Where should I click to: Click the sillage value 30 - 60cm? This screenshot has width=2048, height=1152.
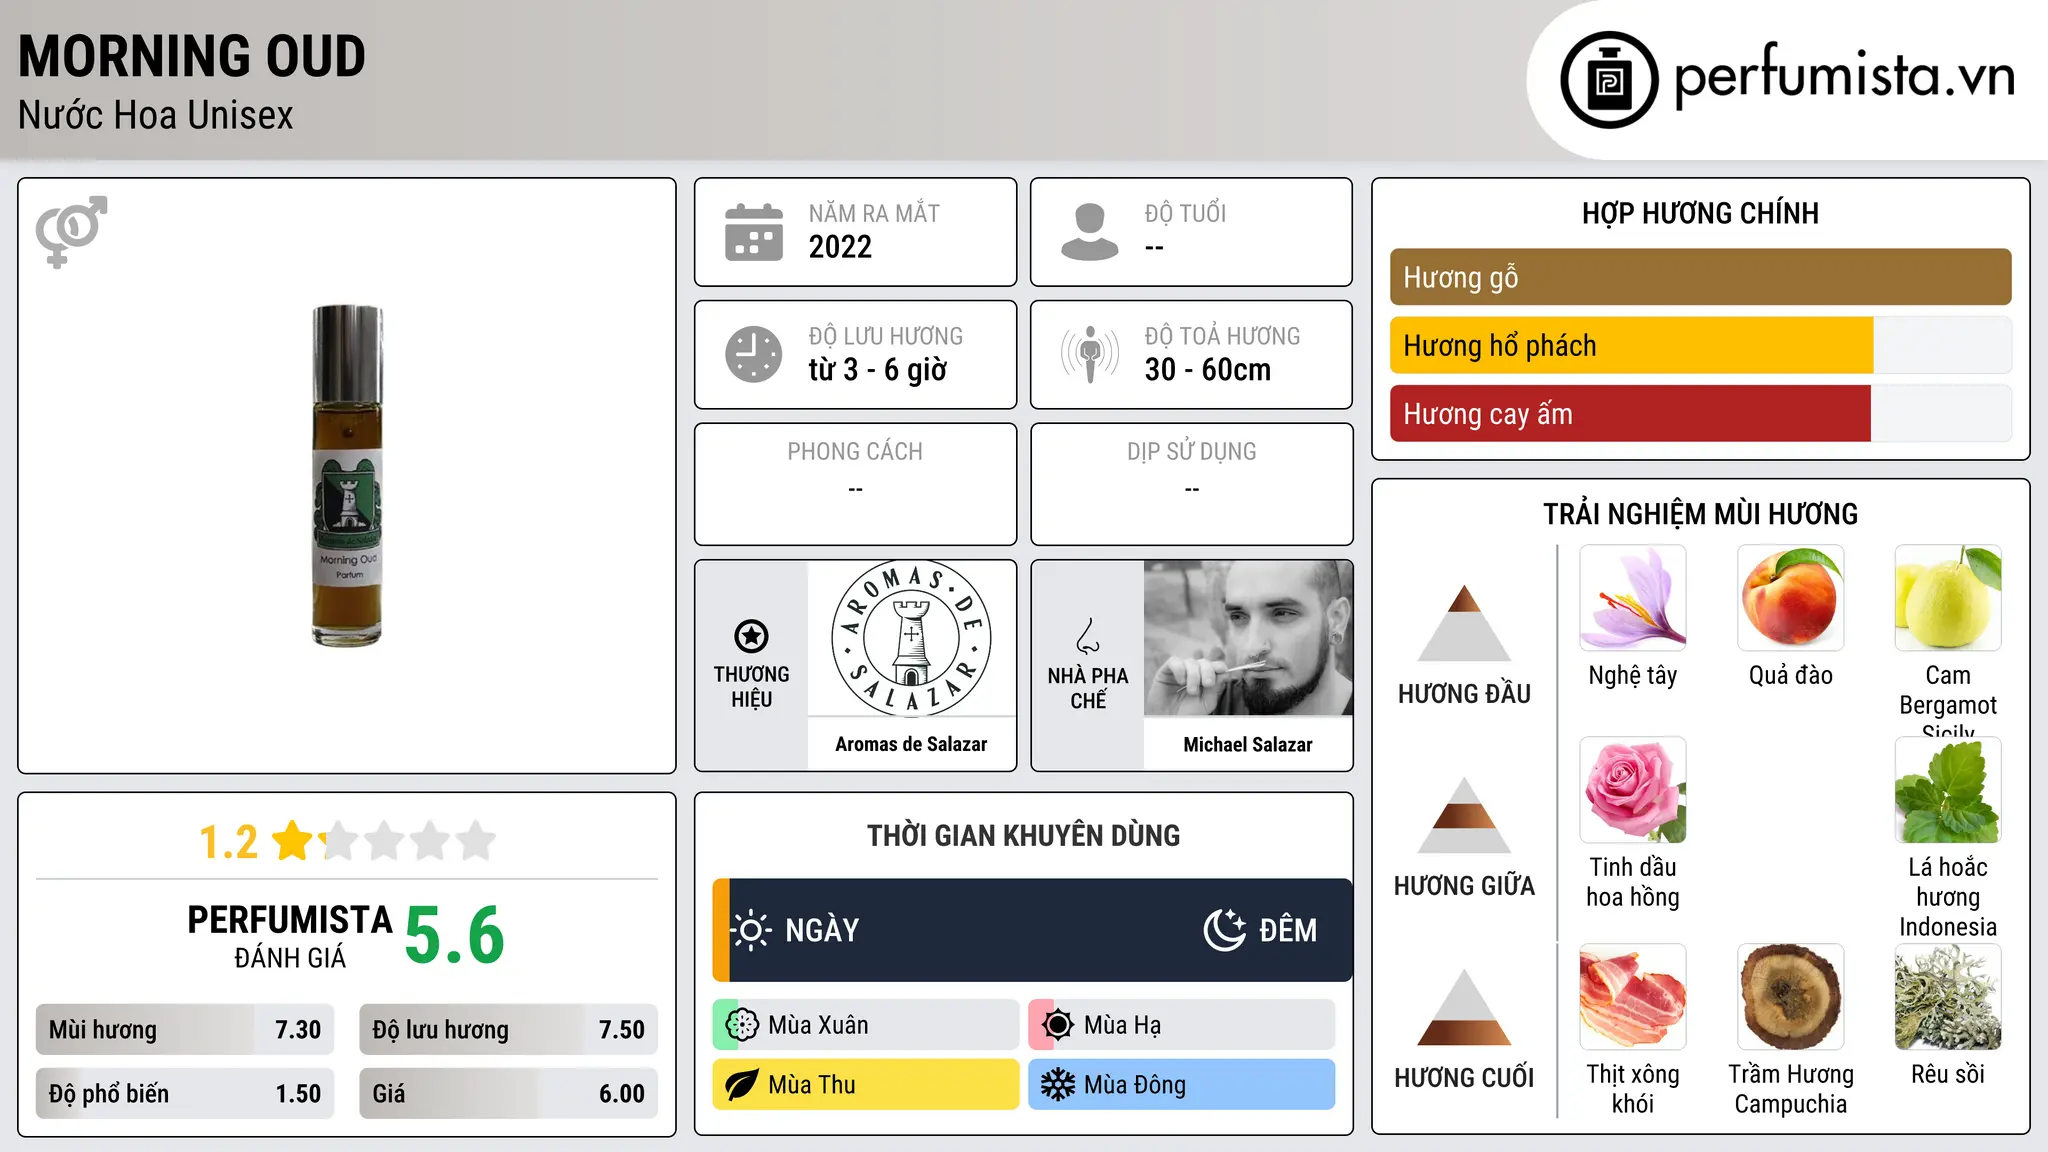pos(1208,370)
